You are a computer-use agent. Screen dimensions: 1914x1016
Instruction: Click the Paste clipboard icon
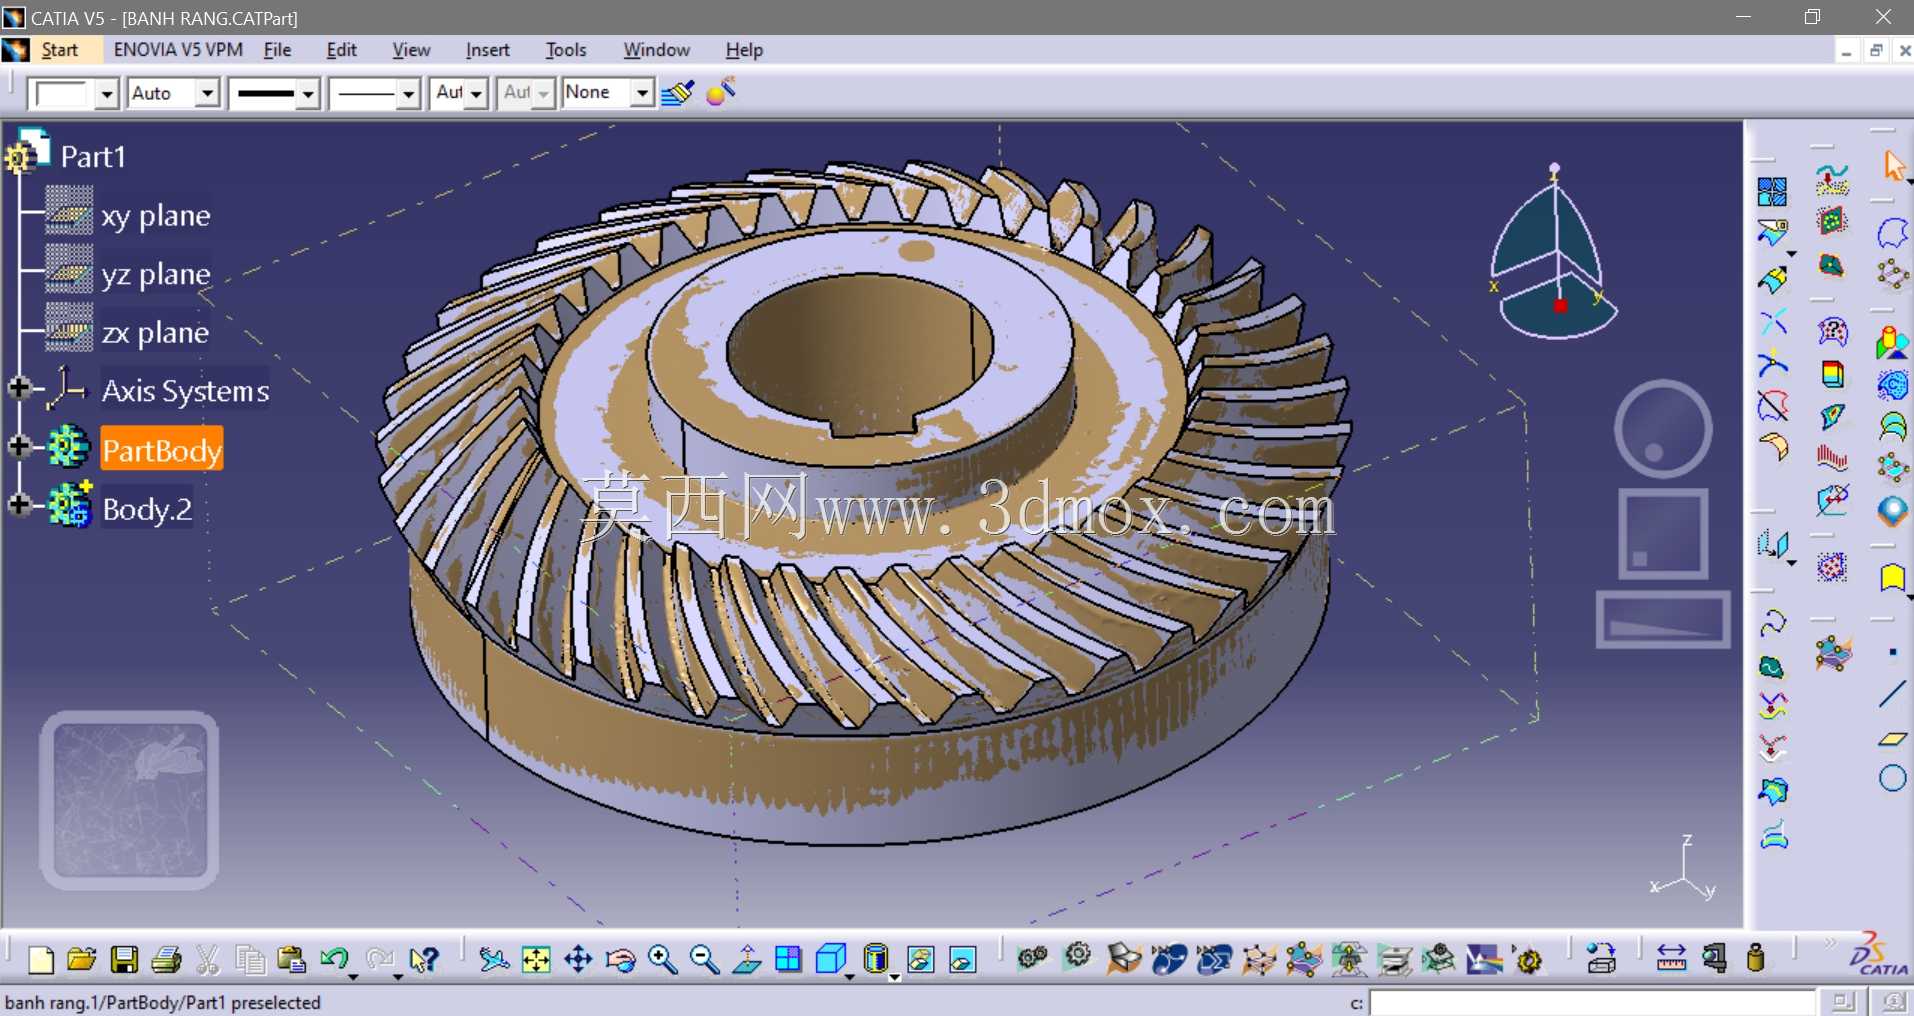click(291, 960)
